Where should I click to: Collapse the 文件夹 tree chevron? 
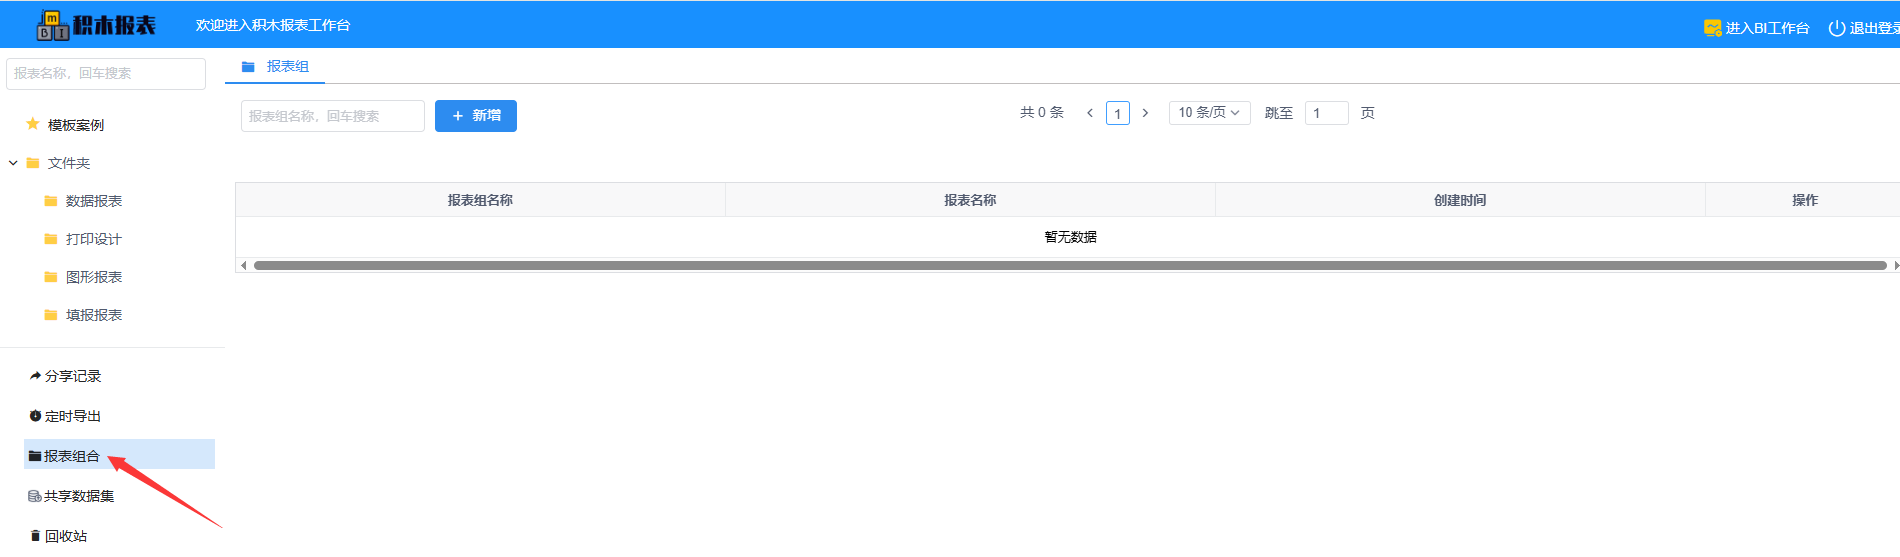[13, 163]
